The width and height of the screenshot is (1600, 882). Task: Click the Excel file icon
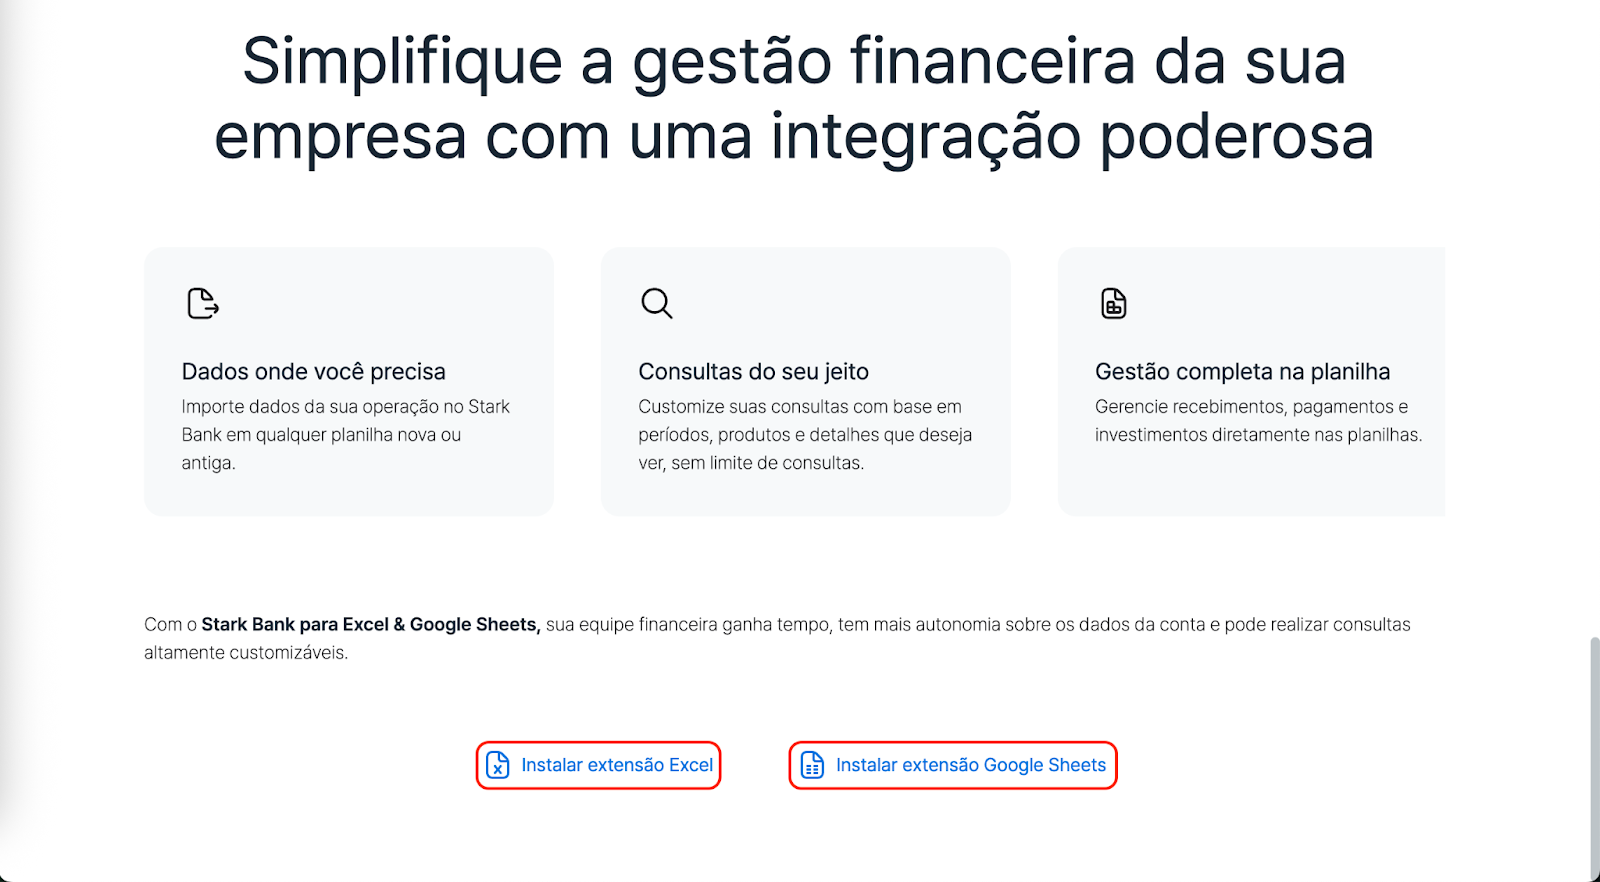(x=498, y=765)
